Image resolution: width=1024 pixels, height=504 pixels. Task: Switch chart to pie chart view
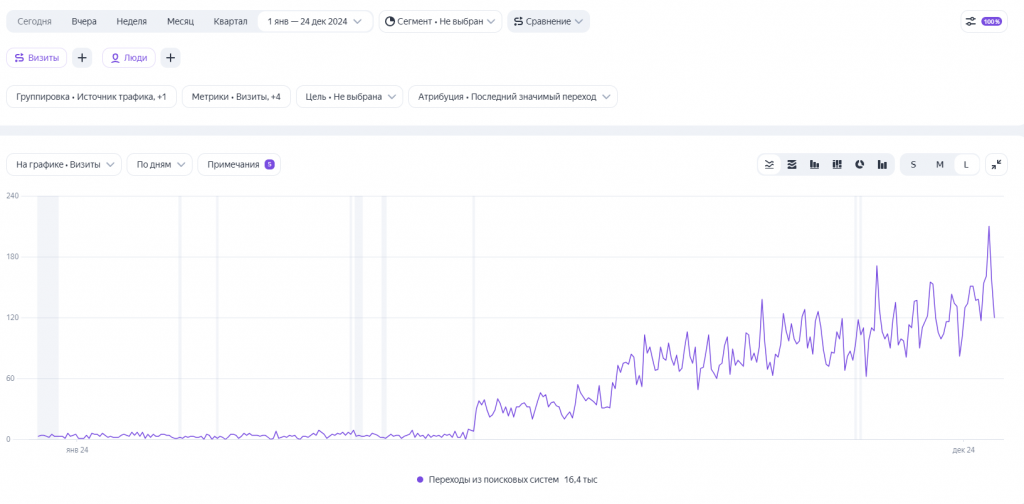click(859, 165)
